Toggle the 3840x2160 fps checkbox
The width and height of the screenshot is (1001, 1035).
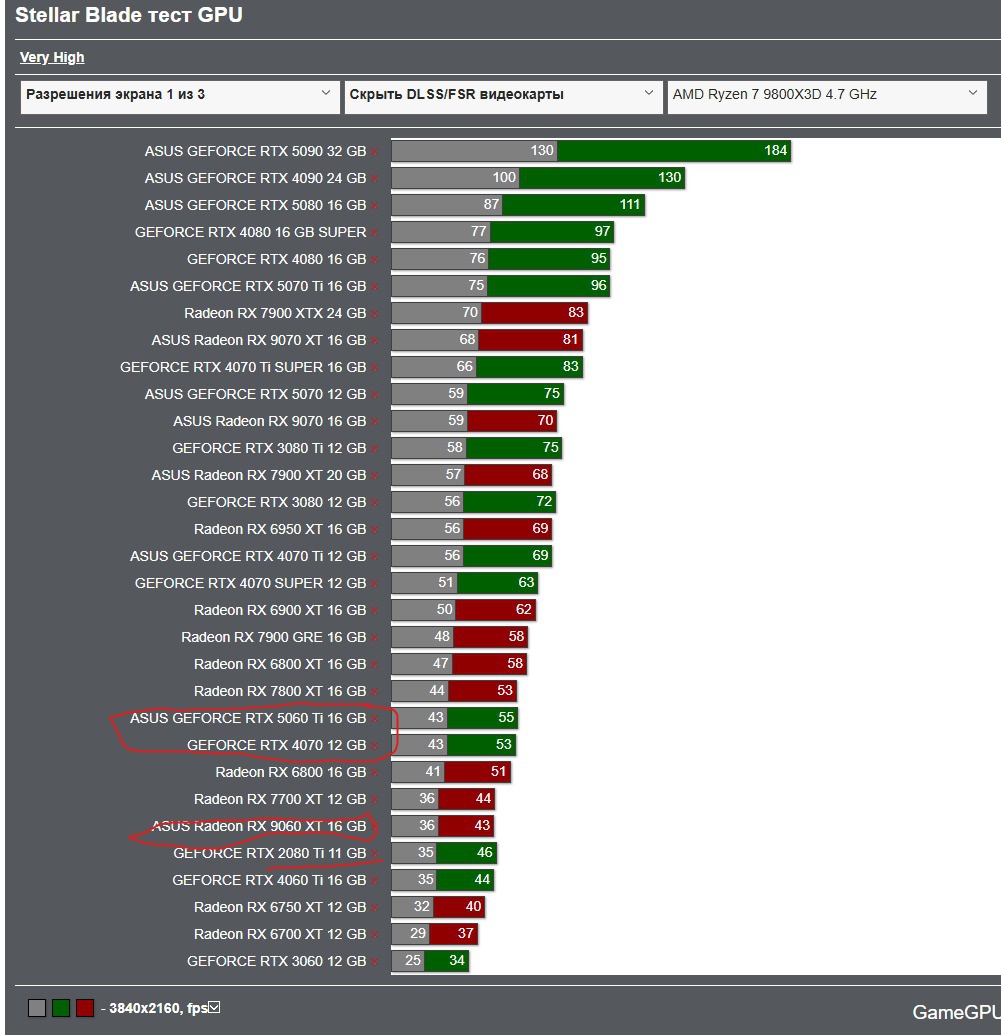pyautogui.click(x=214, y=1007)
